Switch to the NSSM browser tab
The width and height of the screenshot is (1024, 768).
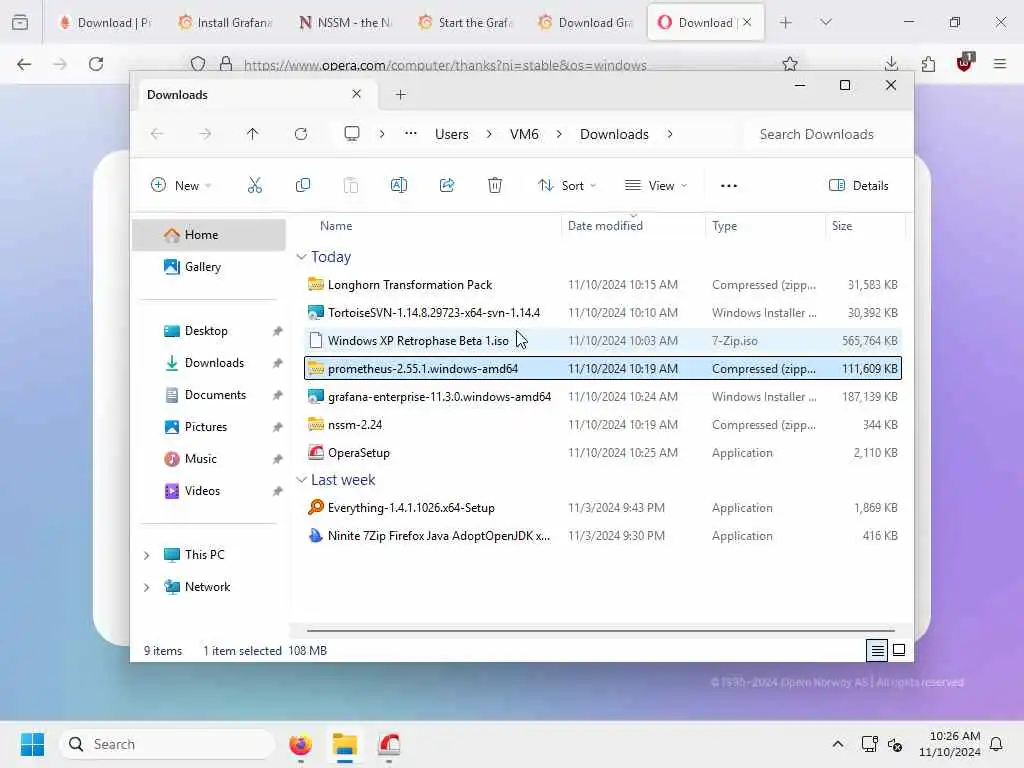(346, 22)
